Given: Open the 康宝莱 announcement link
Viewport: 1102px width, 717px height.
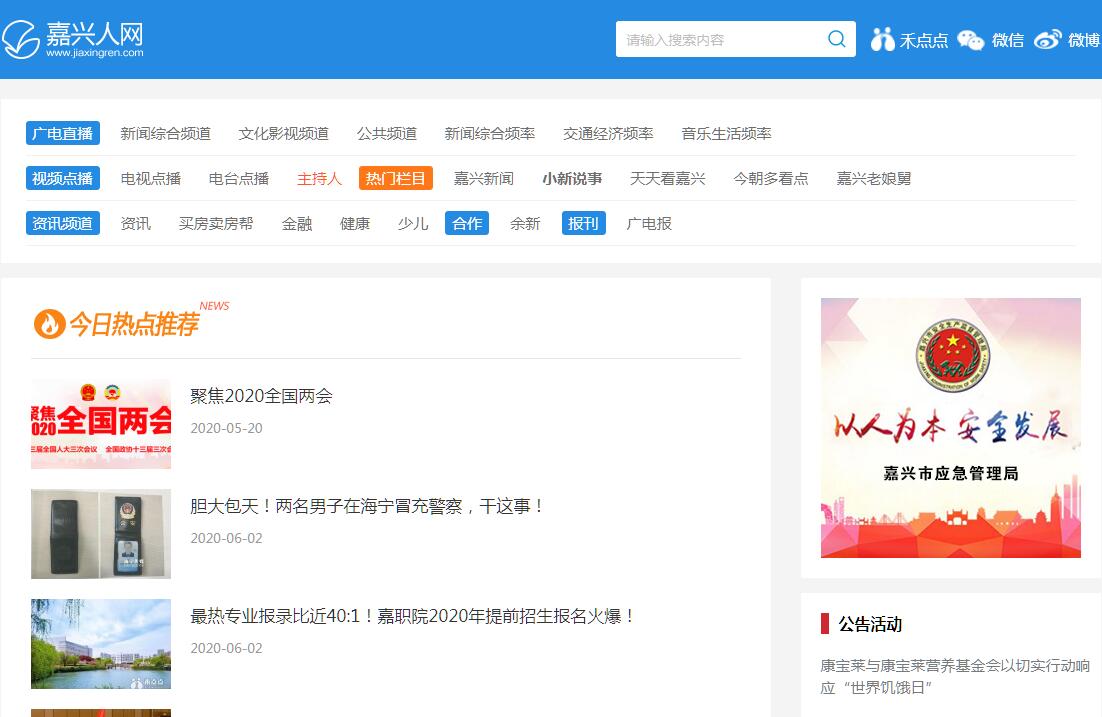Looking at the screenshot, I should [x=954, y=676].
